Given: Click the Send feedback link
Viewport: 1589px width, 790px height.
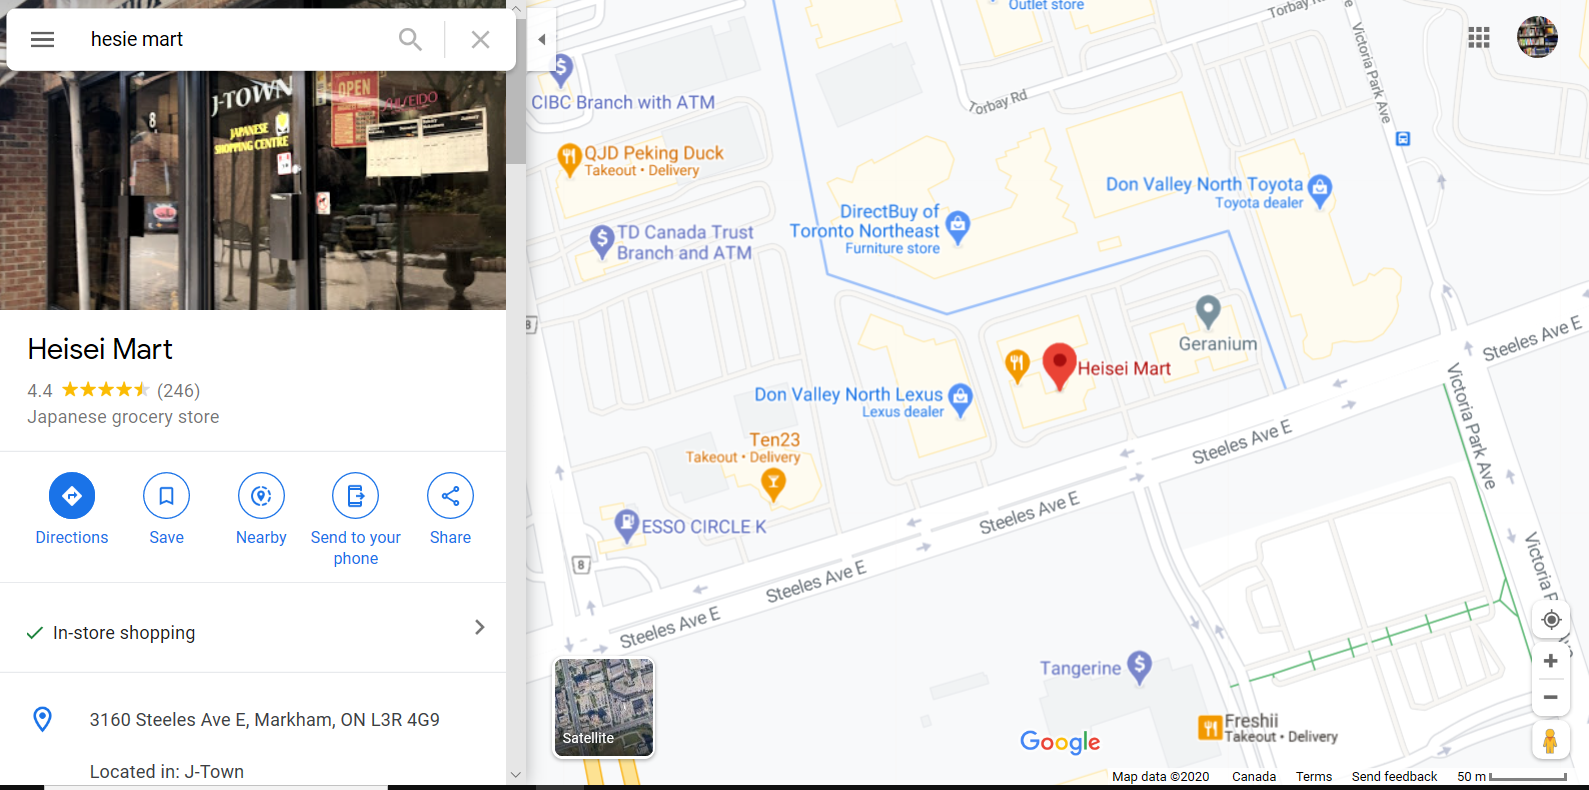Looking at the screenshot, I should point(1394,777).
